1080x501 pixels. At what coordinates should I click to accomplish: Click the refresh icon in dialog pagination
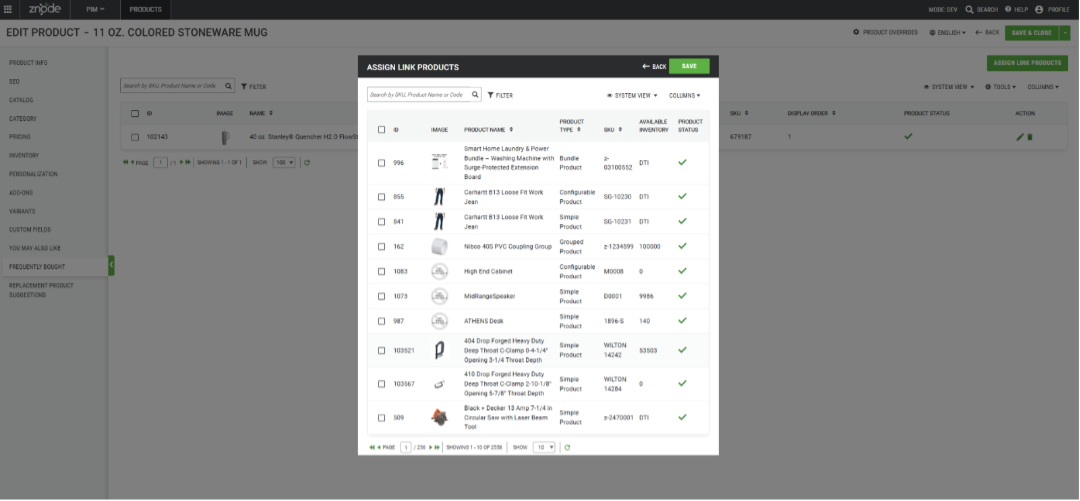click(x=567, y=447)
